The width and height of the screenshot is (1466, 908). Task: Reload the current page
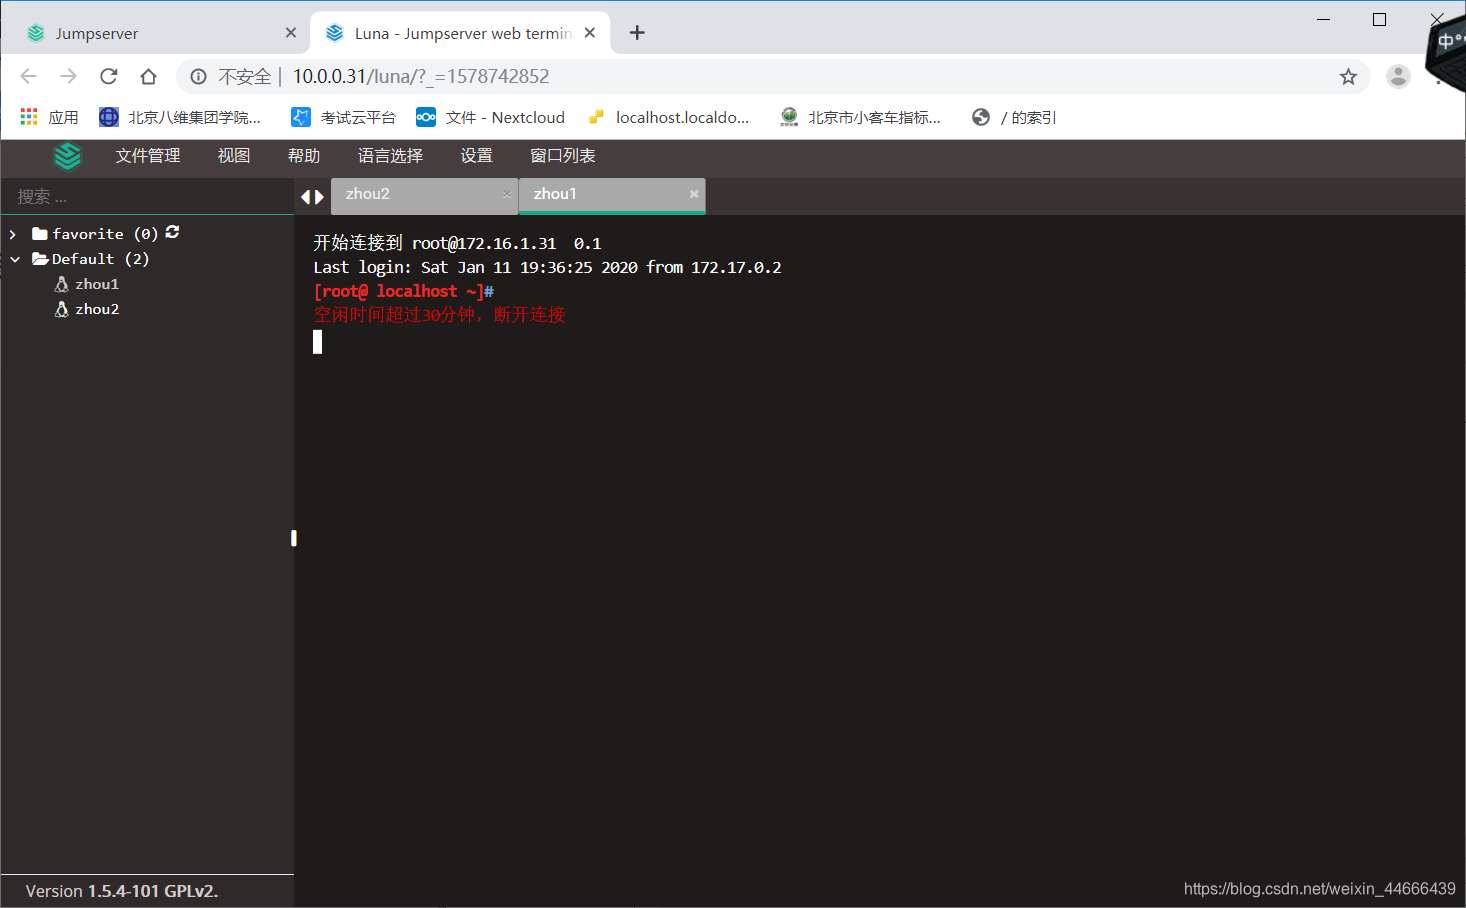(x=109, y=76)
